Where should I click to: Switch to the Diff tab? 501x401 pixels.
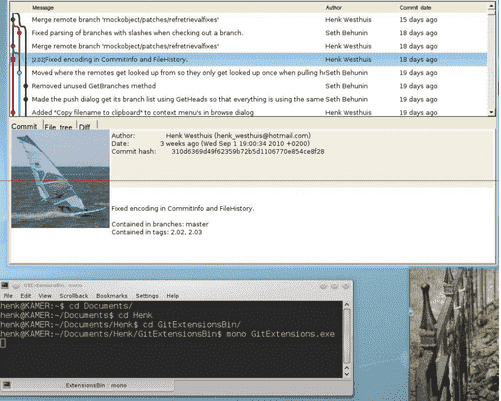click(85, 127)
